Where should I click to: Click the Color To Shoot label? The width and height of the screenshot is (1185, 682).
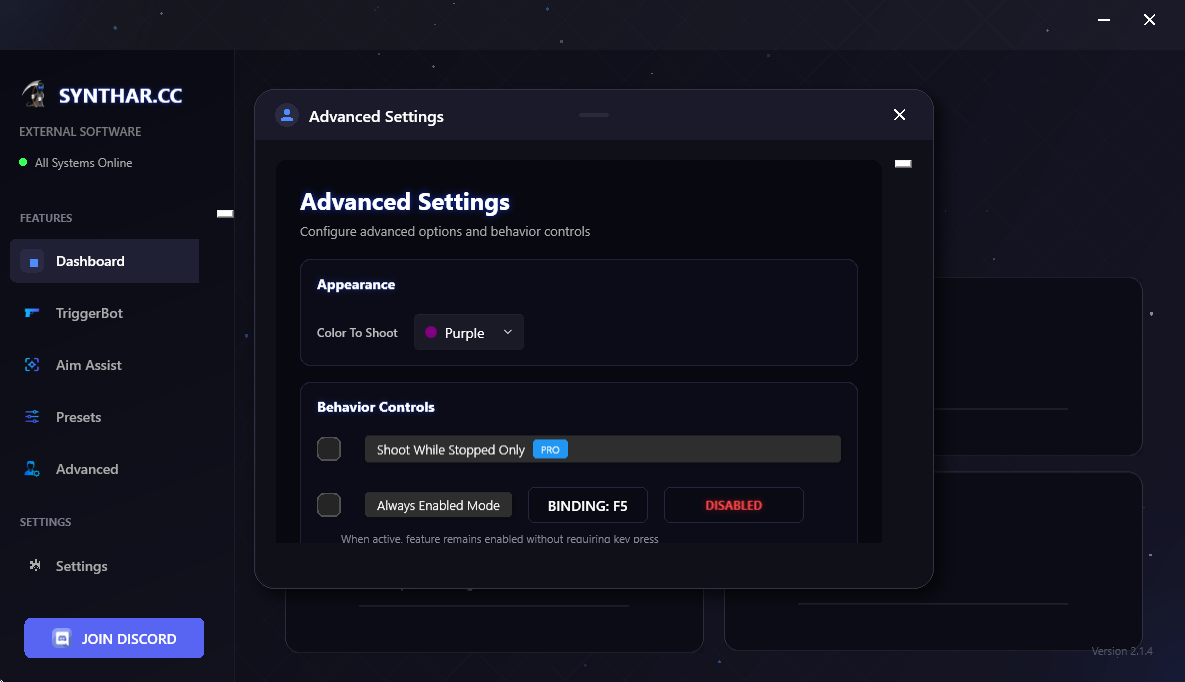(x=357, y=333)
